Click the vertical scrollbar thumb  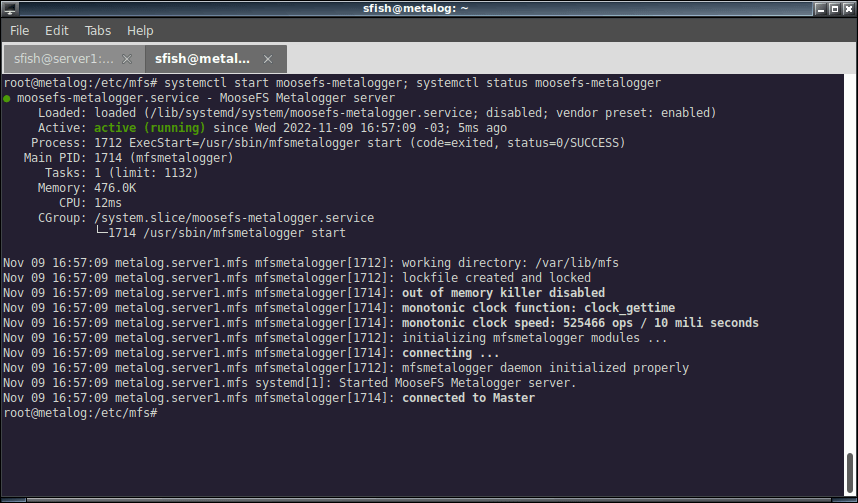[x=850, y=473]
